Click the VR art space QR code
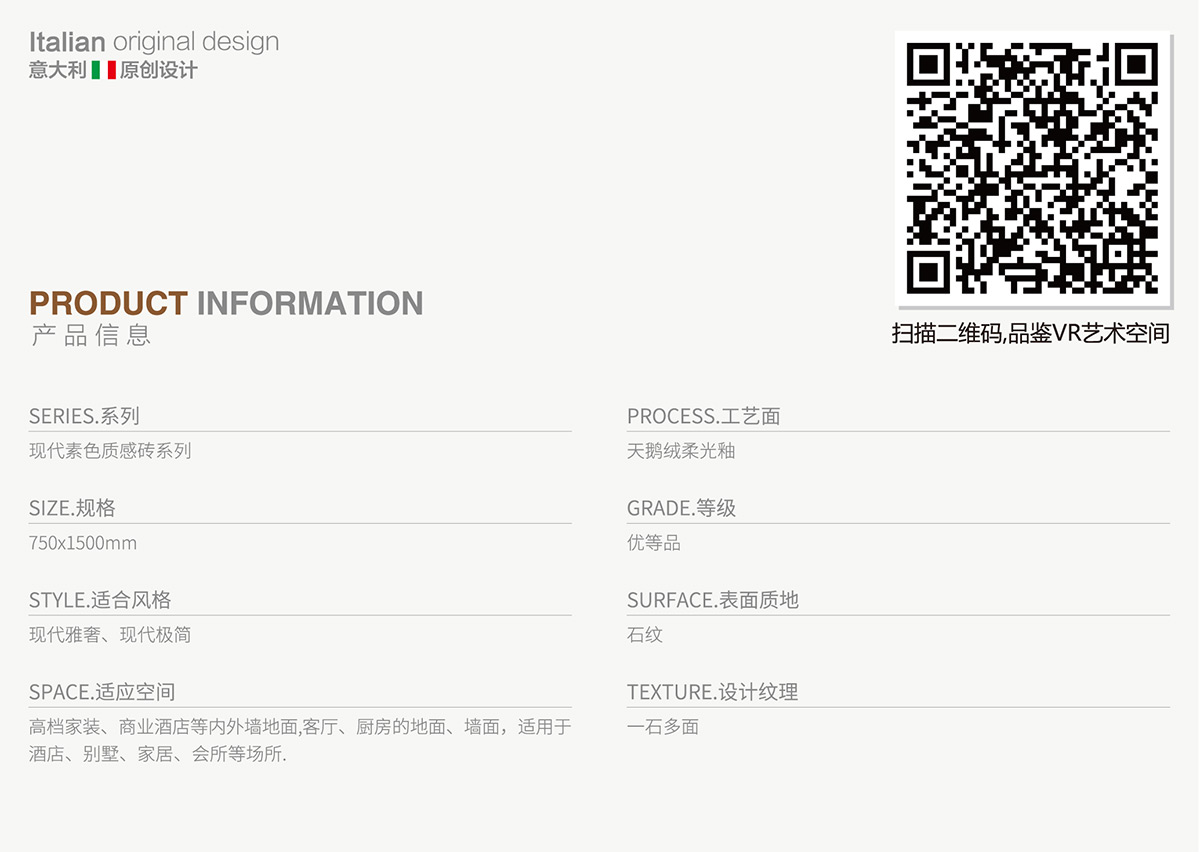 coord(1032,169)
